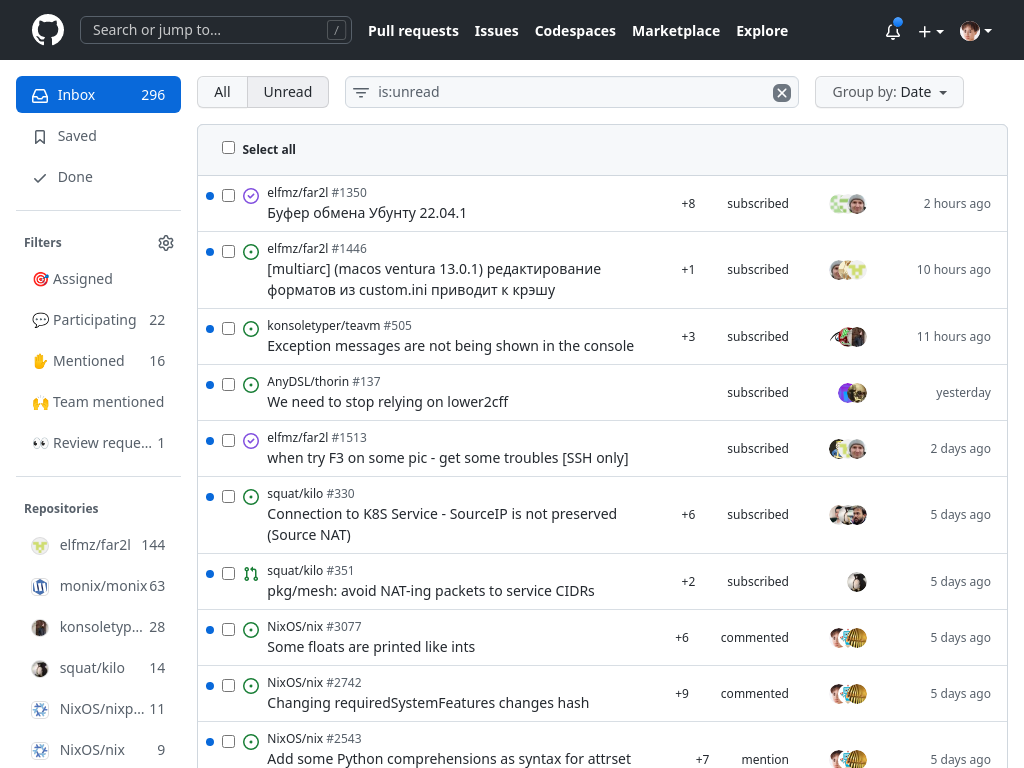This screenshot has width=1024, height=768.
Task: Open Marketplace in top navigation
Action: 676,31
